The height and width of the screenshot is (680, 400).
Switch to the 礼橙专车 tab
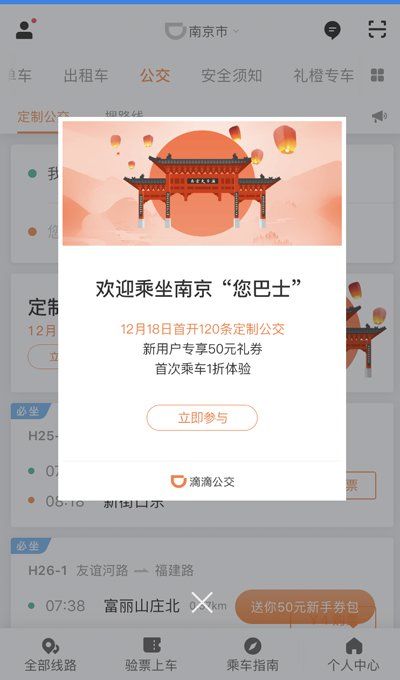point(324,75)
